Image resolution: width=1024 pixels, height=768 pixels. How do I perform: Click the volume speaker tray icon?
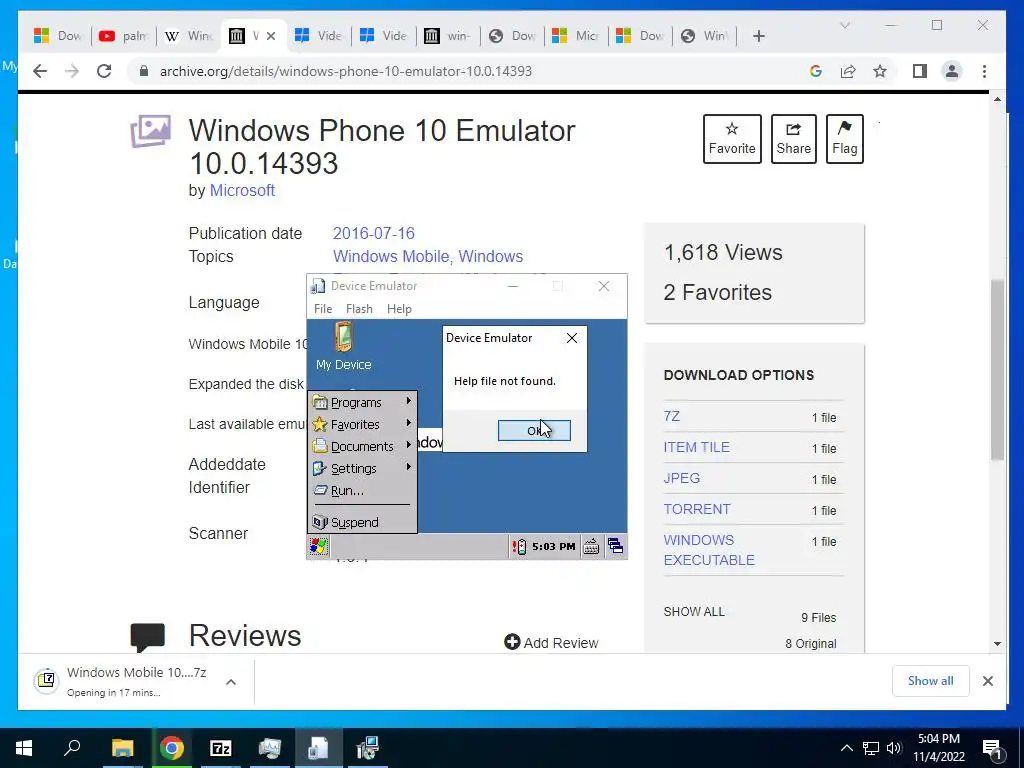tap(894, 748)
